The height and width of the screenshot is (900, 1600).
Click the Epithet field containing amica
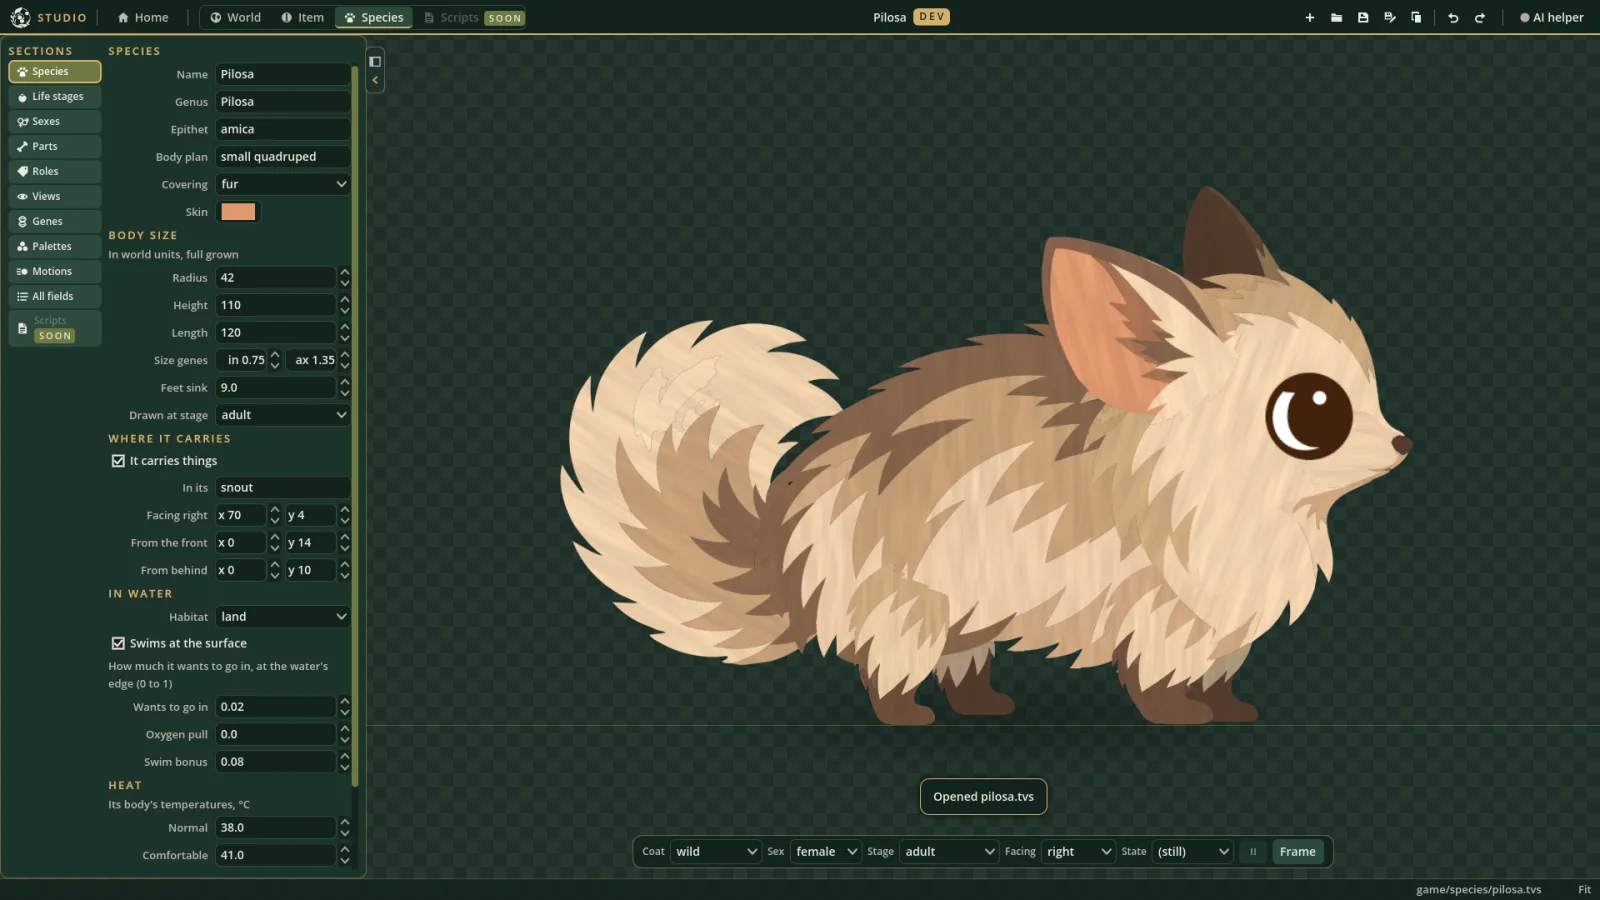283,129
